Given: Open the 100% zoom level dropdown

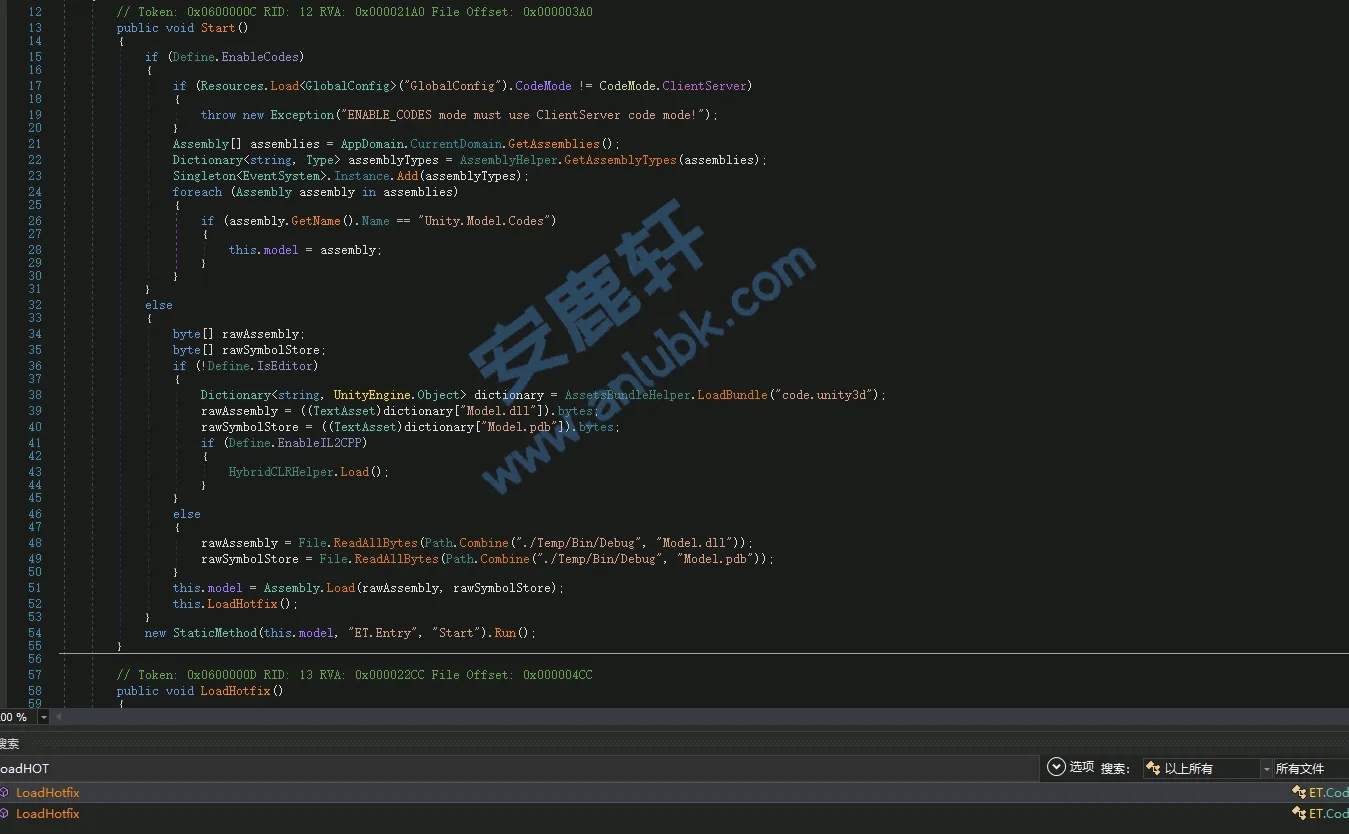Looking at the screenshot, I should (43, 717).
